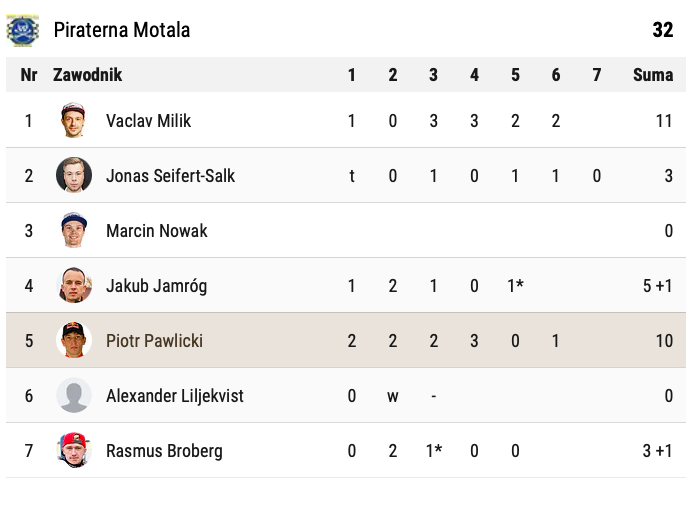
Task: Click the team total score 32
Action: (662, 30)
